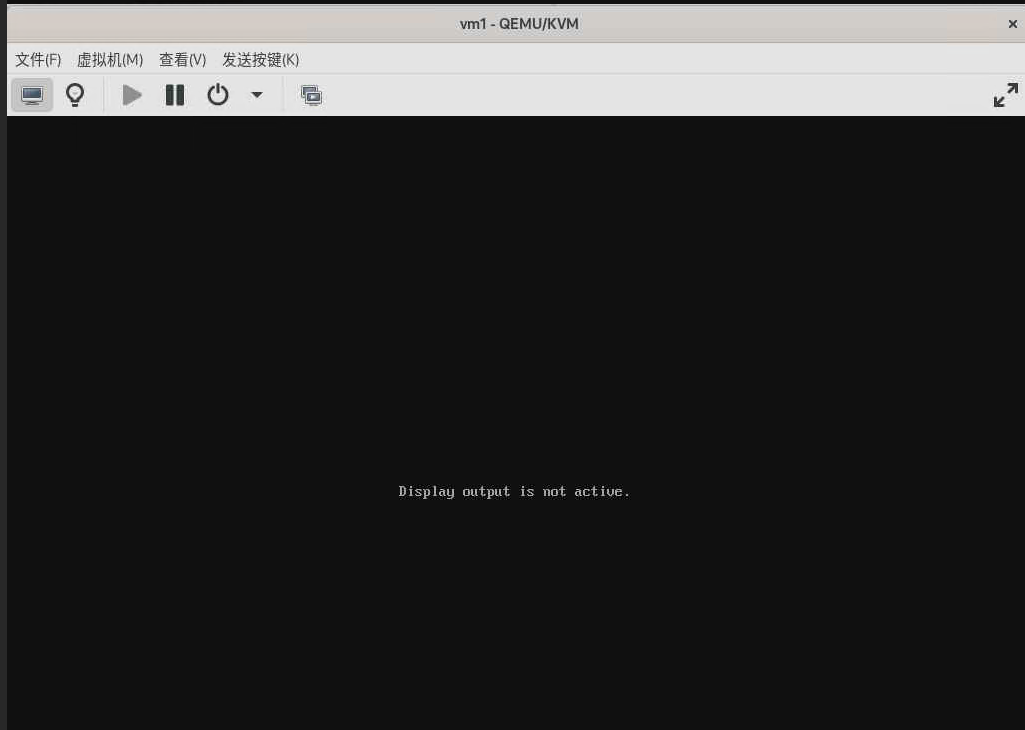Open the 文件(F) menu
The height and width of the screenshot is (730, 1025).
tap(38, 60)
